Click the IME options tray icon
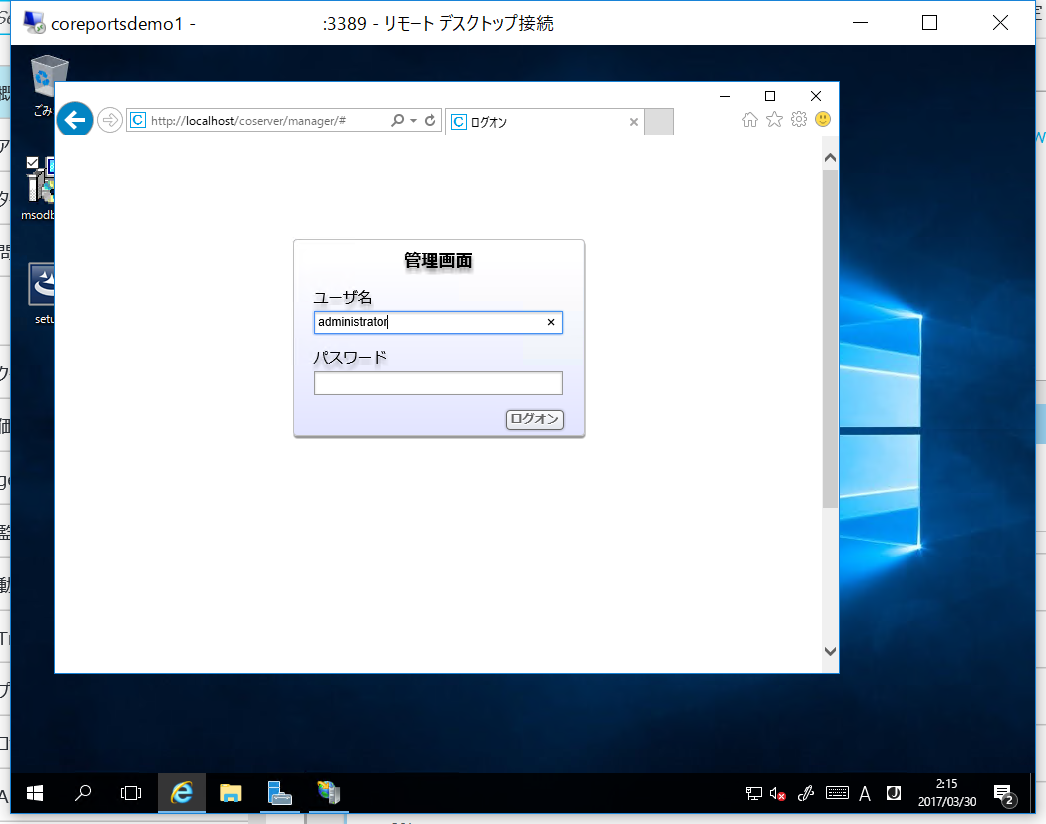Screen dimensions: 1046x824 point(893,793)
